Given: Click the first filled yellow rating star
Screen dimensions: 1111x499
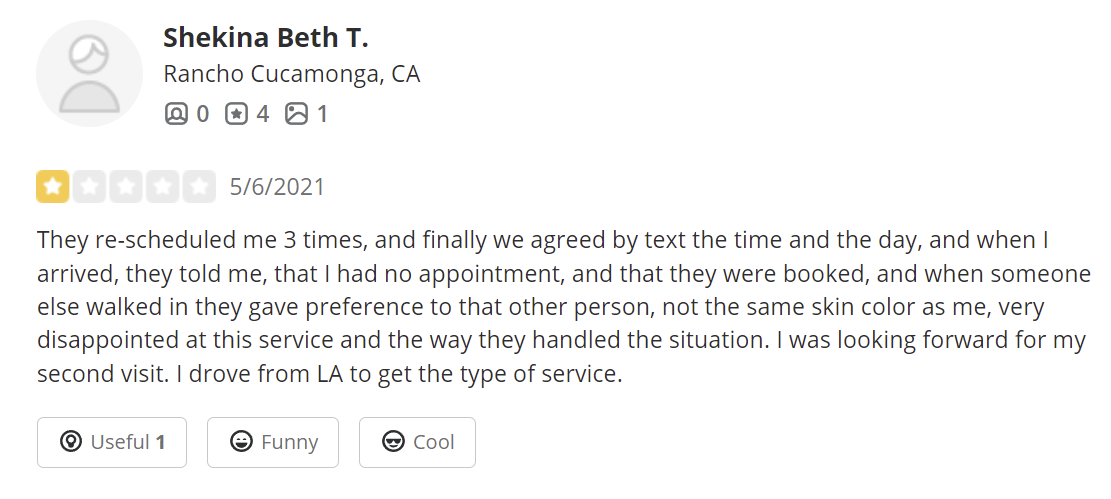Looking at the screenshot, I should coord(53,187).
